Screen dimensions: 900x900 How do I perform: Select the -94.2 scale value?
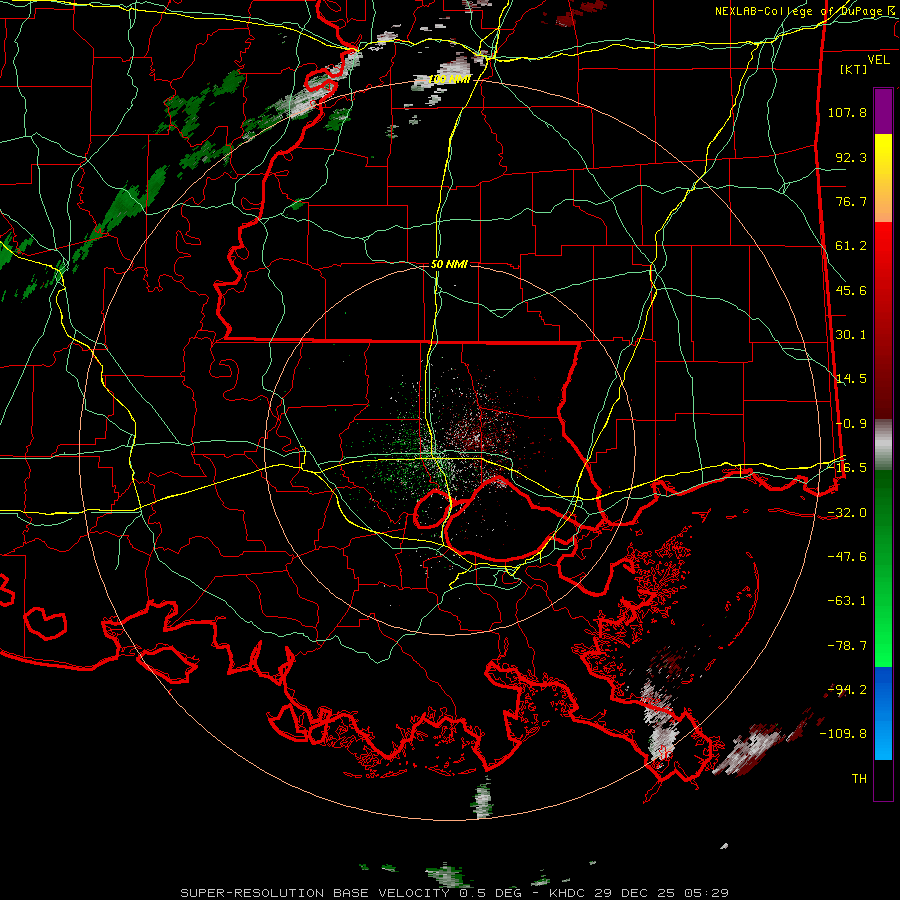tap(847, 690)
